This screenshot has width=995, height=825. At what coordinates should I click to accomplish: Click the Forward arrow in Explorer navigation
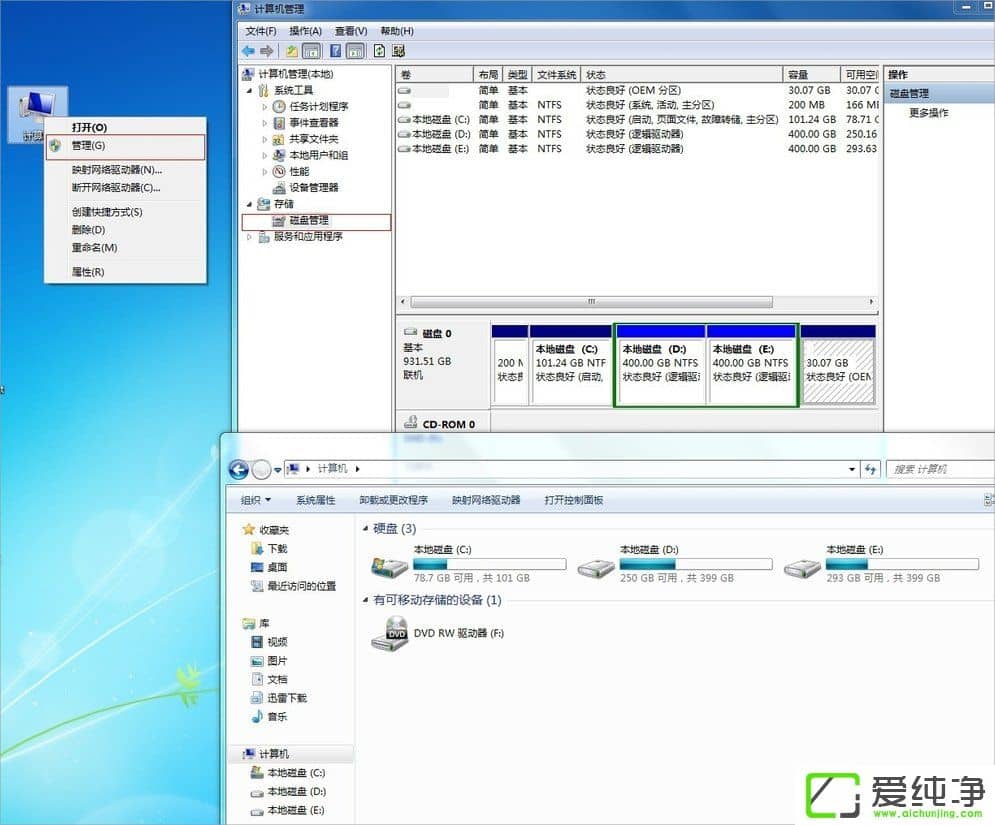tap(262, 469)
